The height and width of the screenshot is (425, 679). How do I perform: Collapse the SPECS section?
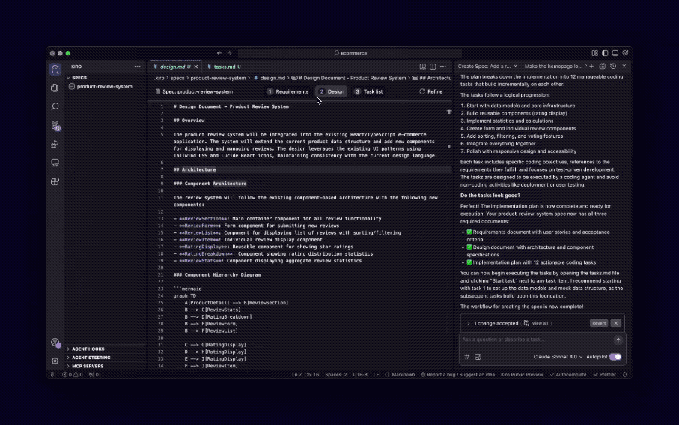click(x=77, y=78)
